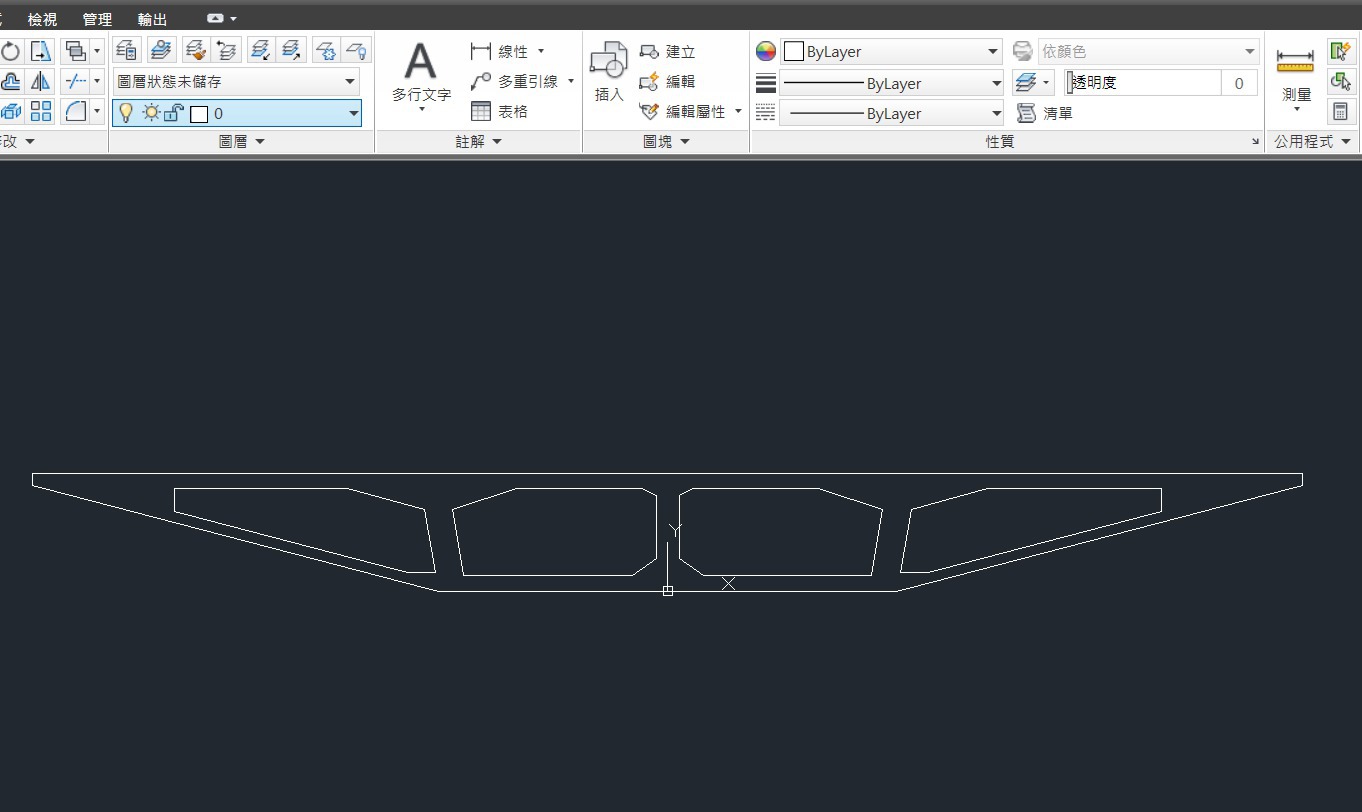
Task: Open the Quick Calculator icon
Action: 1340,111
